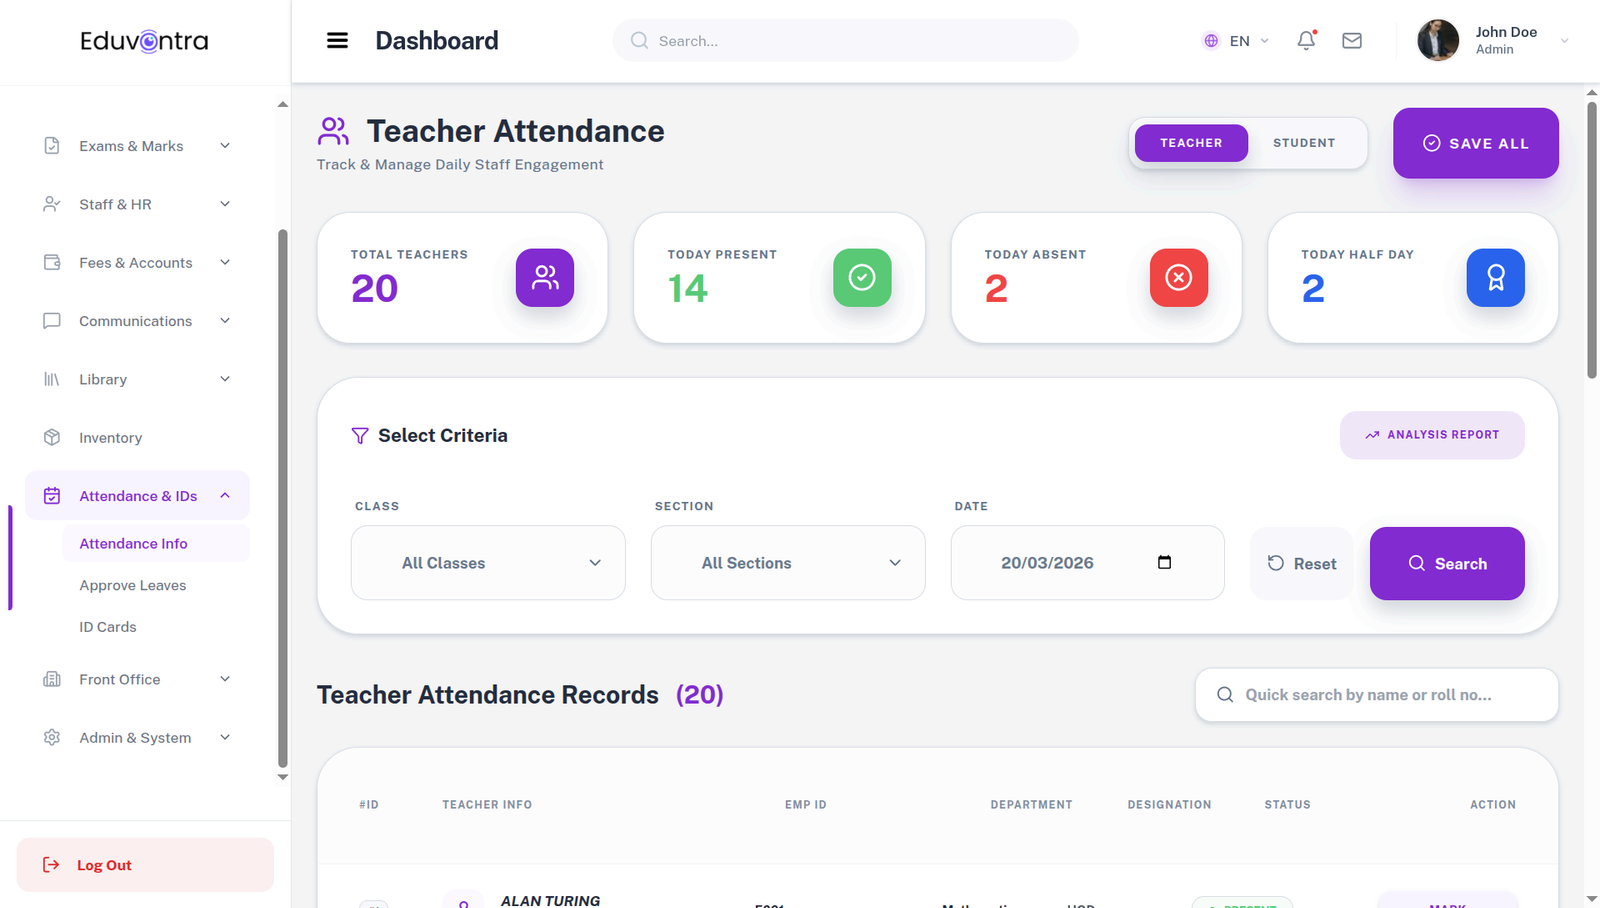Viewport: 1600px width, 908px height.
Task: Click the hamburger menu beside Dashboard
Action: click(x=337, y=40)
